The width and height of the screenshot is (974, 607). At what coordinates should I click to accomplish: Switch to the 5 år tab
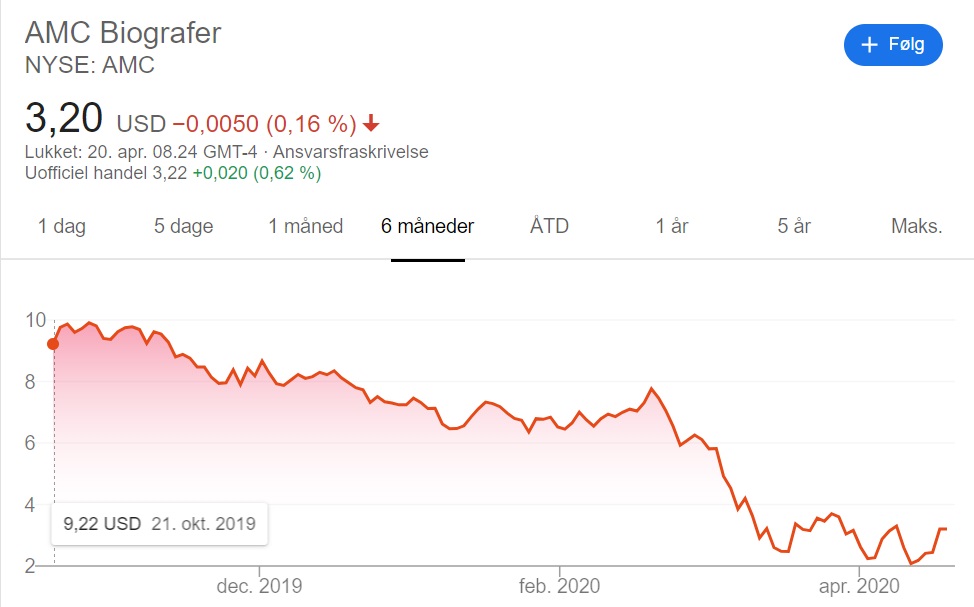tap(794, 226)
